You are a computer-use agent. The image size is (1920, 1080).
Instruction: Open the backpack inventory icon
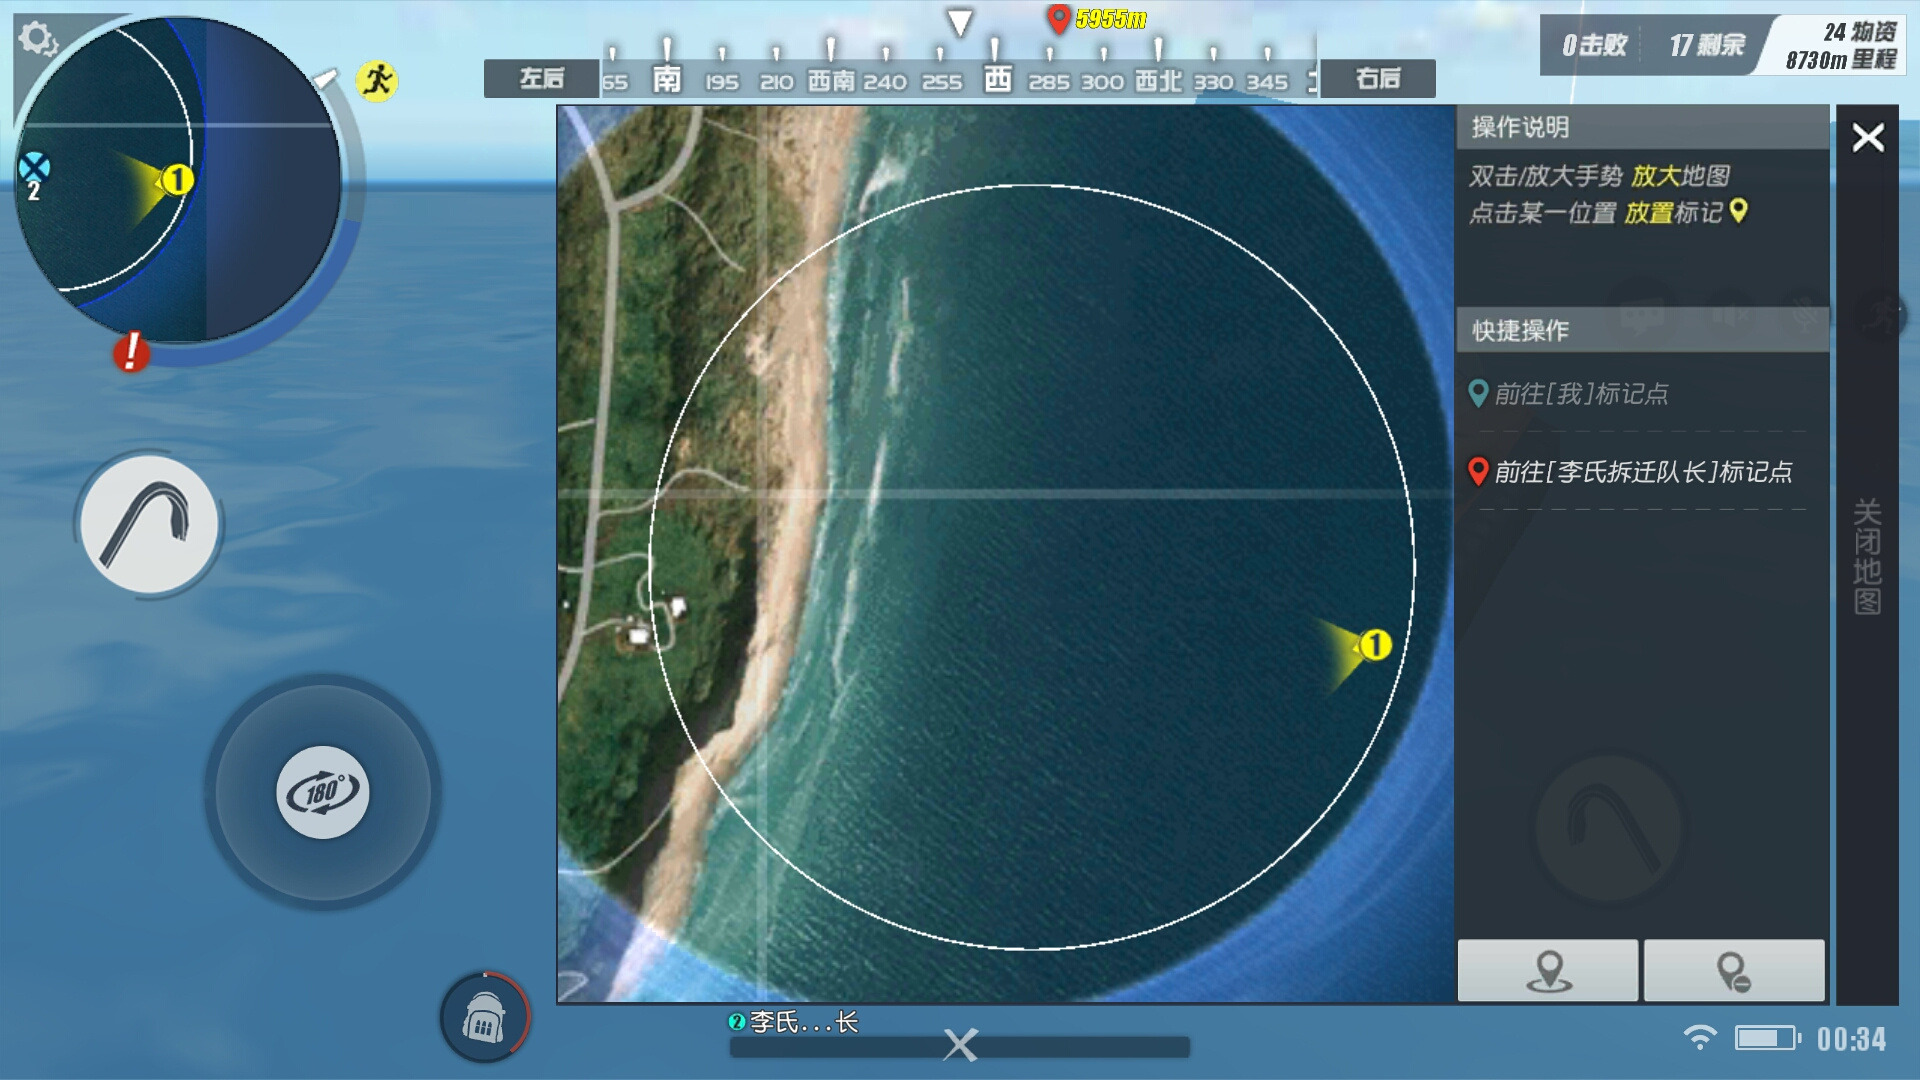(x=485, y=1017)
